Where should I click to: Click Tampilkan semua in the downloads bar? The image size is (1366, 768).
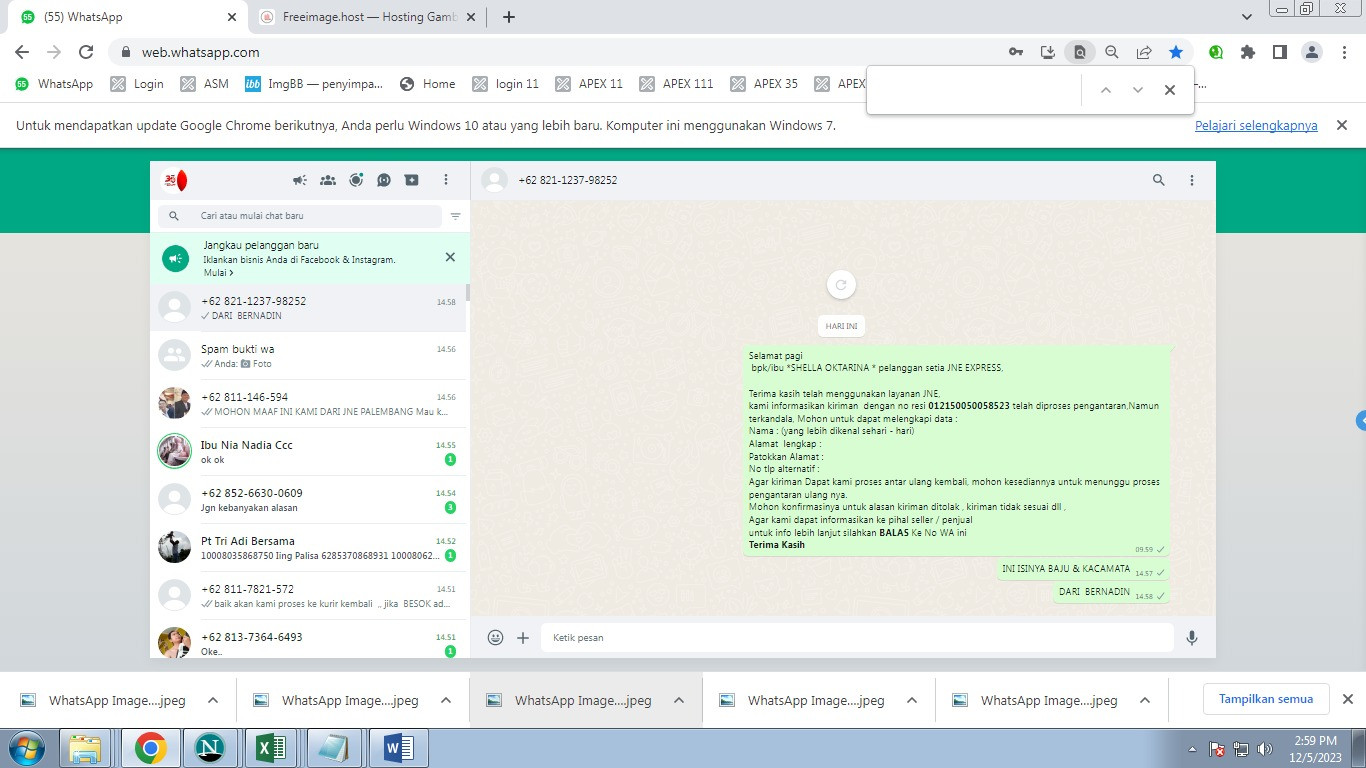pyautogui.click(x=1265, y=699)
